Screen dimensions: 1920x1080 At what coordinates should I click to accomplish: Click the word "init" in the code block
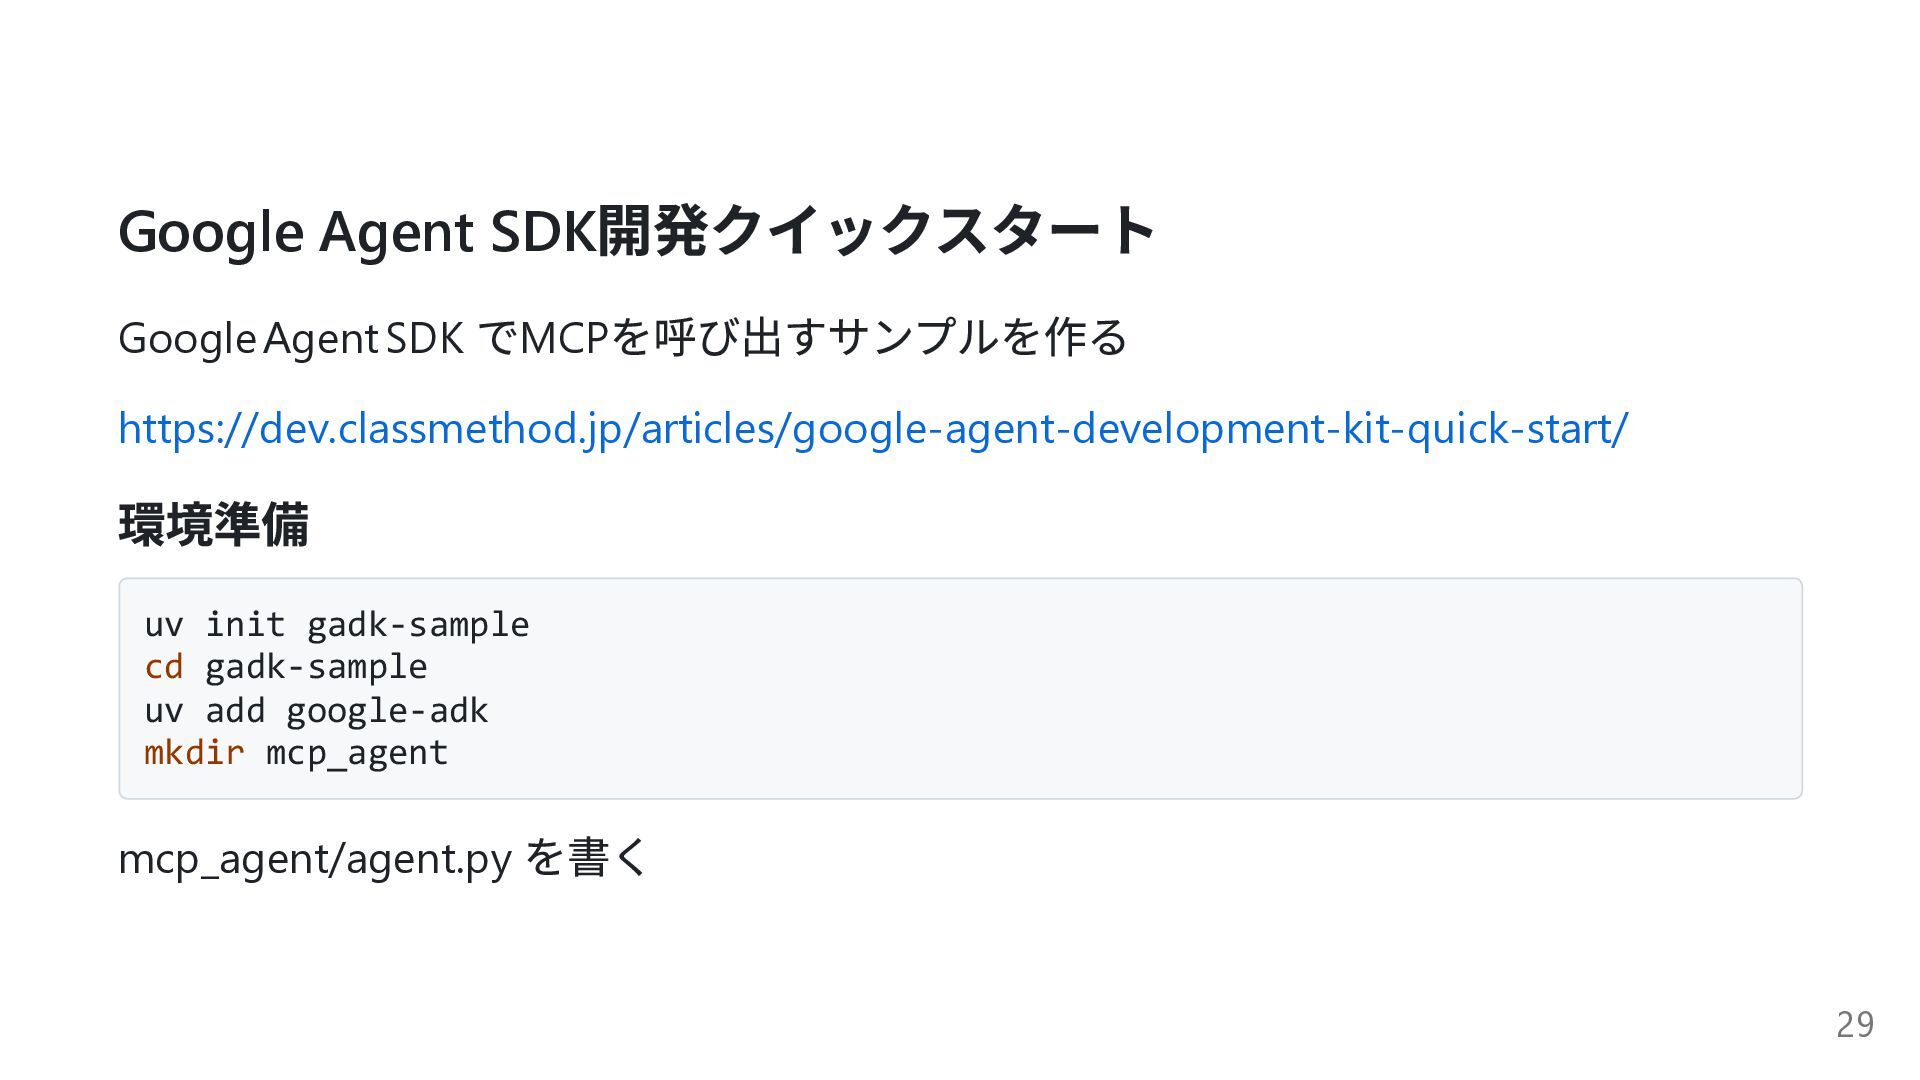click(245, 625)
